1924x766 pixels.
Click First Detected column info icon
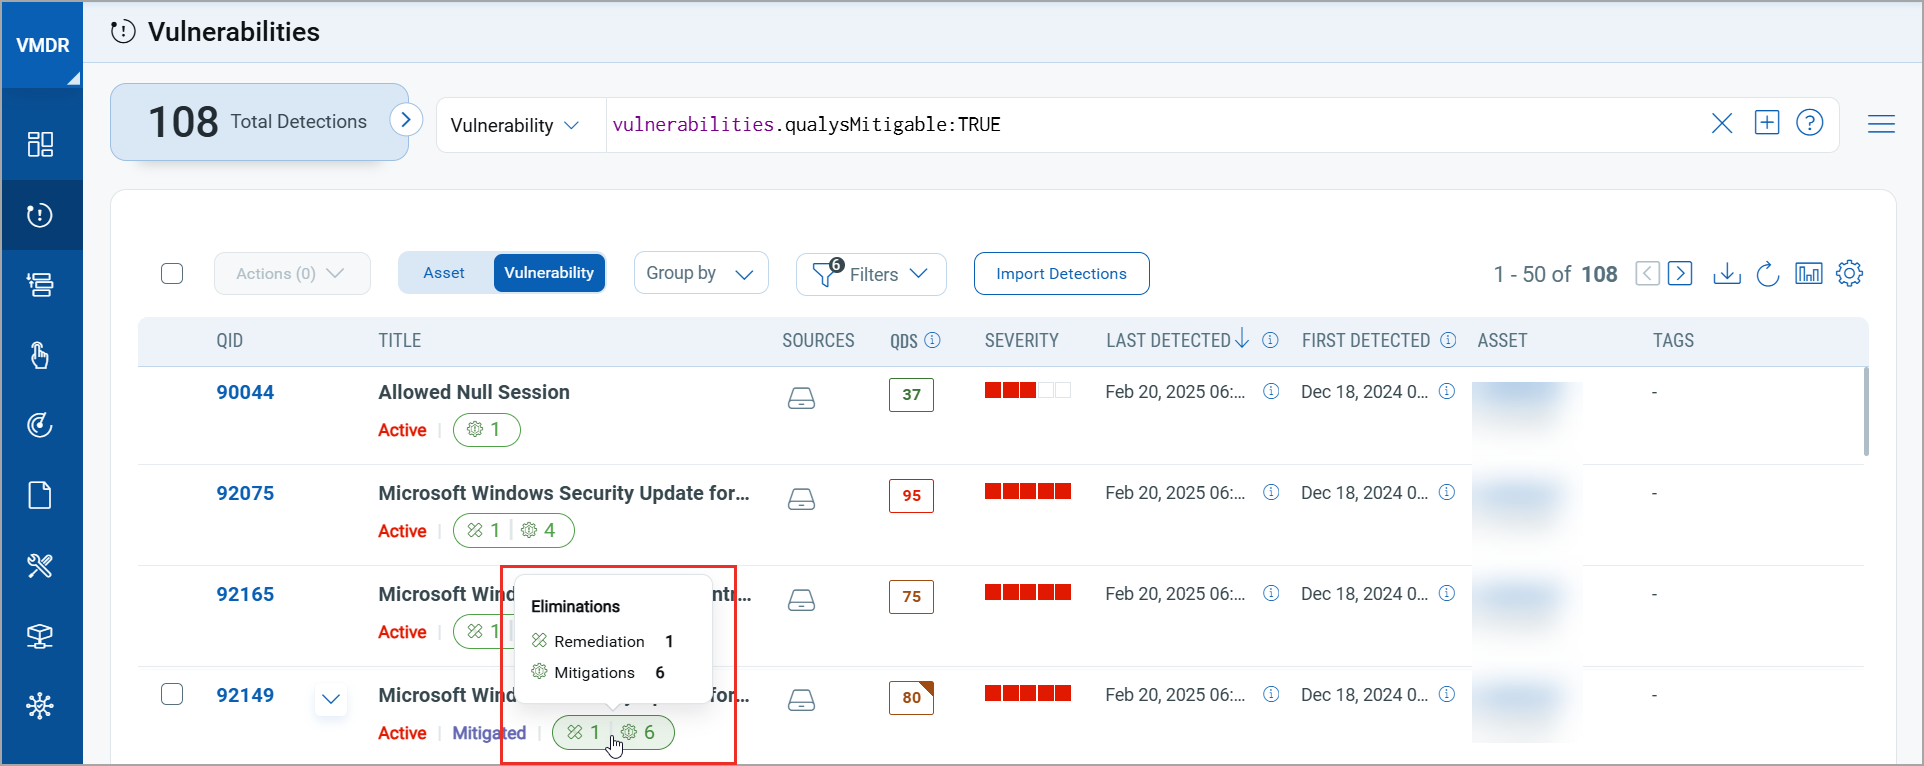pyautogui.click(x=1448, y=340)
